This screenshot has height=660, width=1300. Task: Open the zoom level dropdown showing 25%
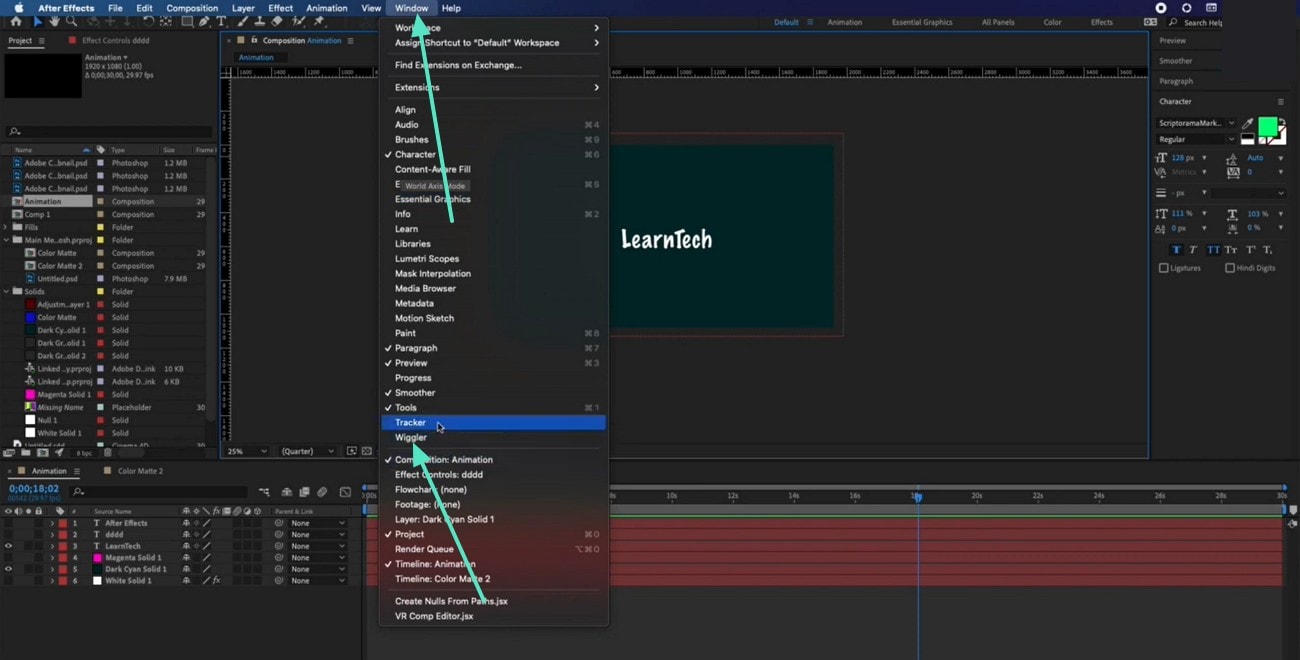245,451
